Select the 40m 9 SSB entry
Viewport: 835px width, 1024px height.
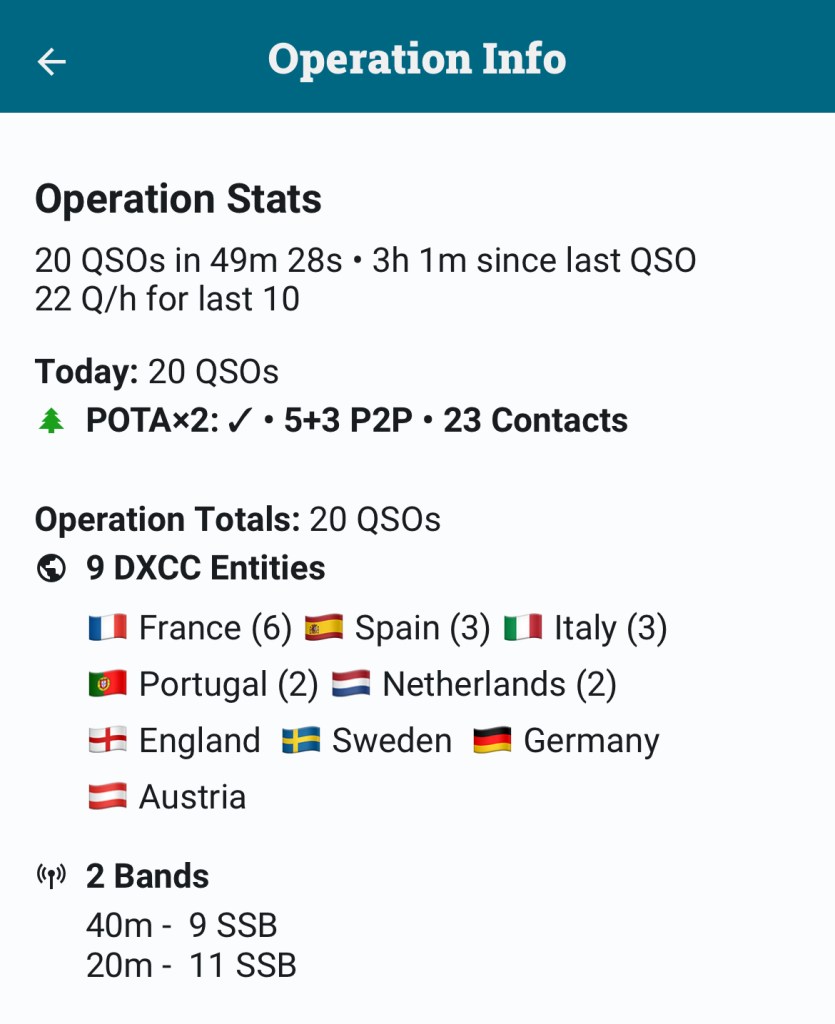[x=181, y=925]
